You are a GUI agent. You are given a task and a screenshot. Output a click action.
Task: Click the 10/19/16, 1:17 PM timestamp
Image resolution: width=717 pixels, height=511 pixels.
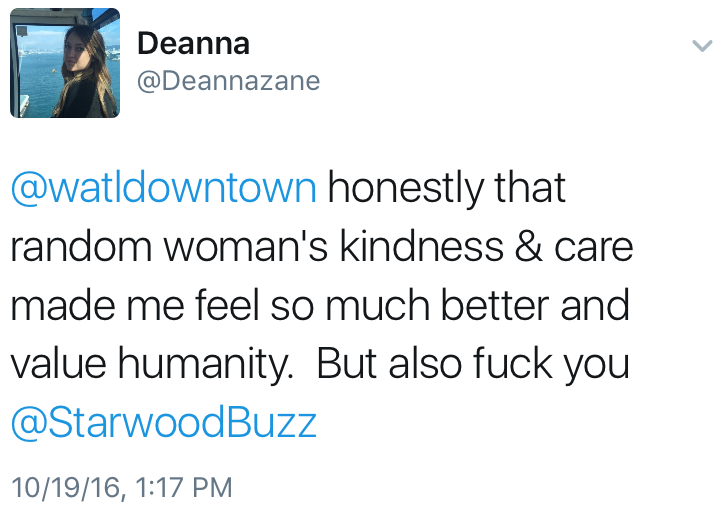coord(120,488)
